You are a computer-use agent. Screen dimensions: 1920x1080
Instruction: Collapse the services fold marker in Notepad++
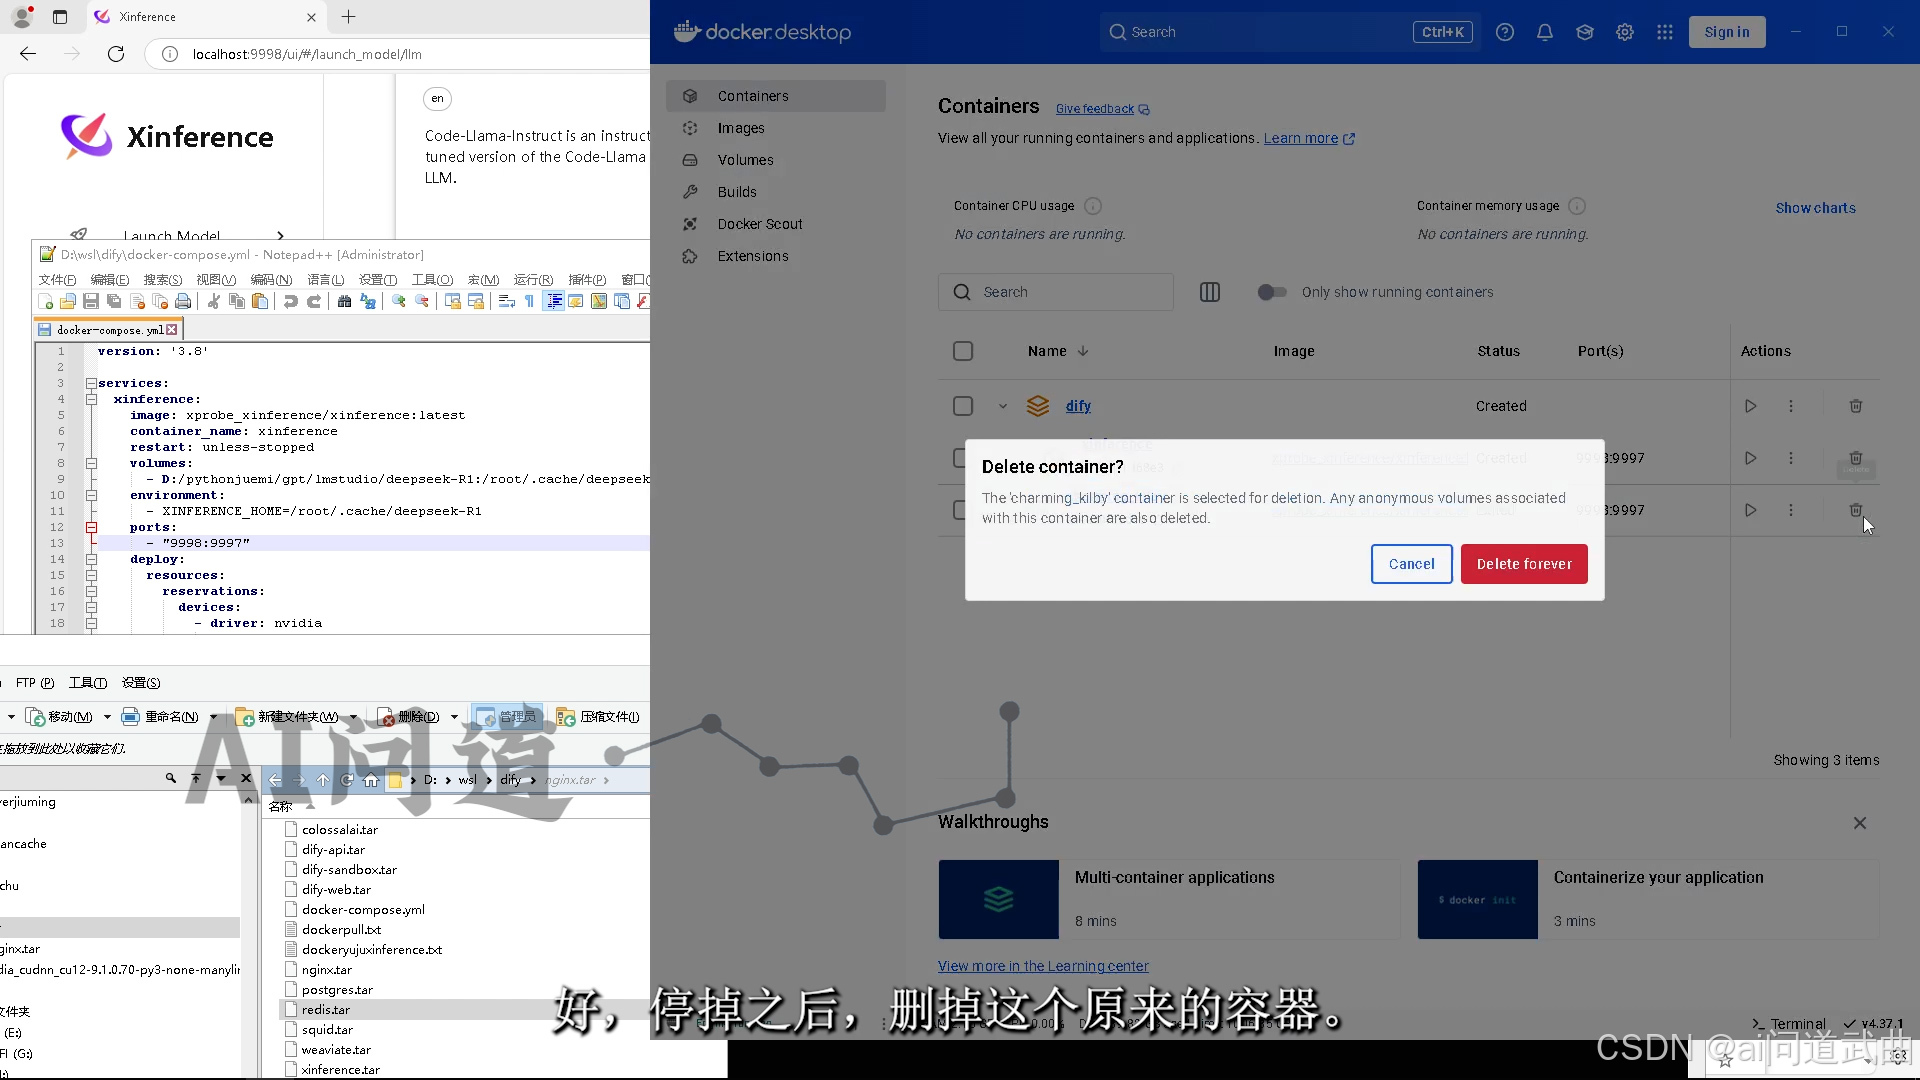click(91, 383)
